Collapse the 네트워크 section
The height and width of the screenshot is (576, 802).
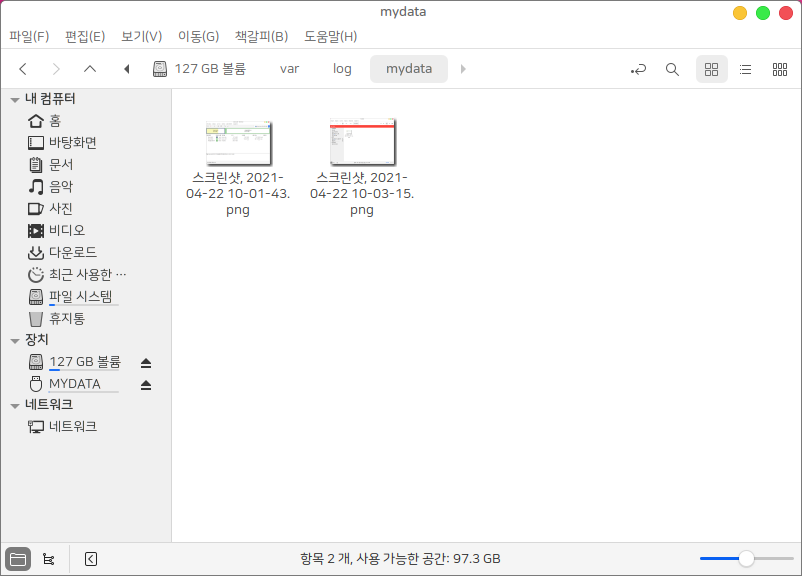click(x=14, y=406)
